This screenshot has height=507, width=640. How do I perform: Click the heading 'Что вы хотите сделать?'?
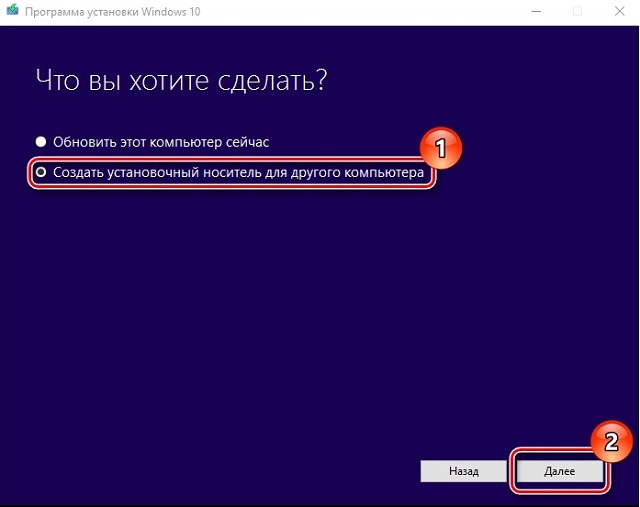[182, 81]
